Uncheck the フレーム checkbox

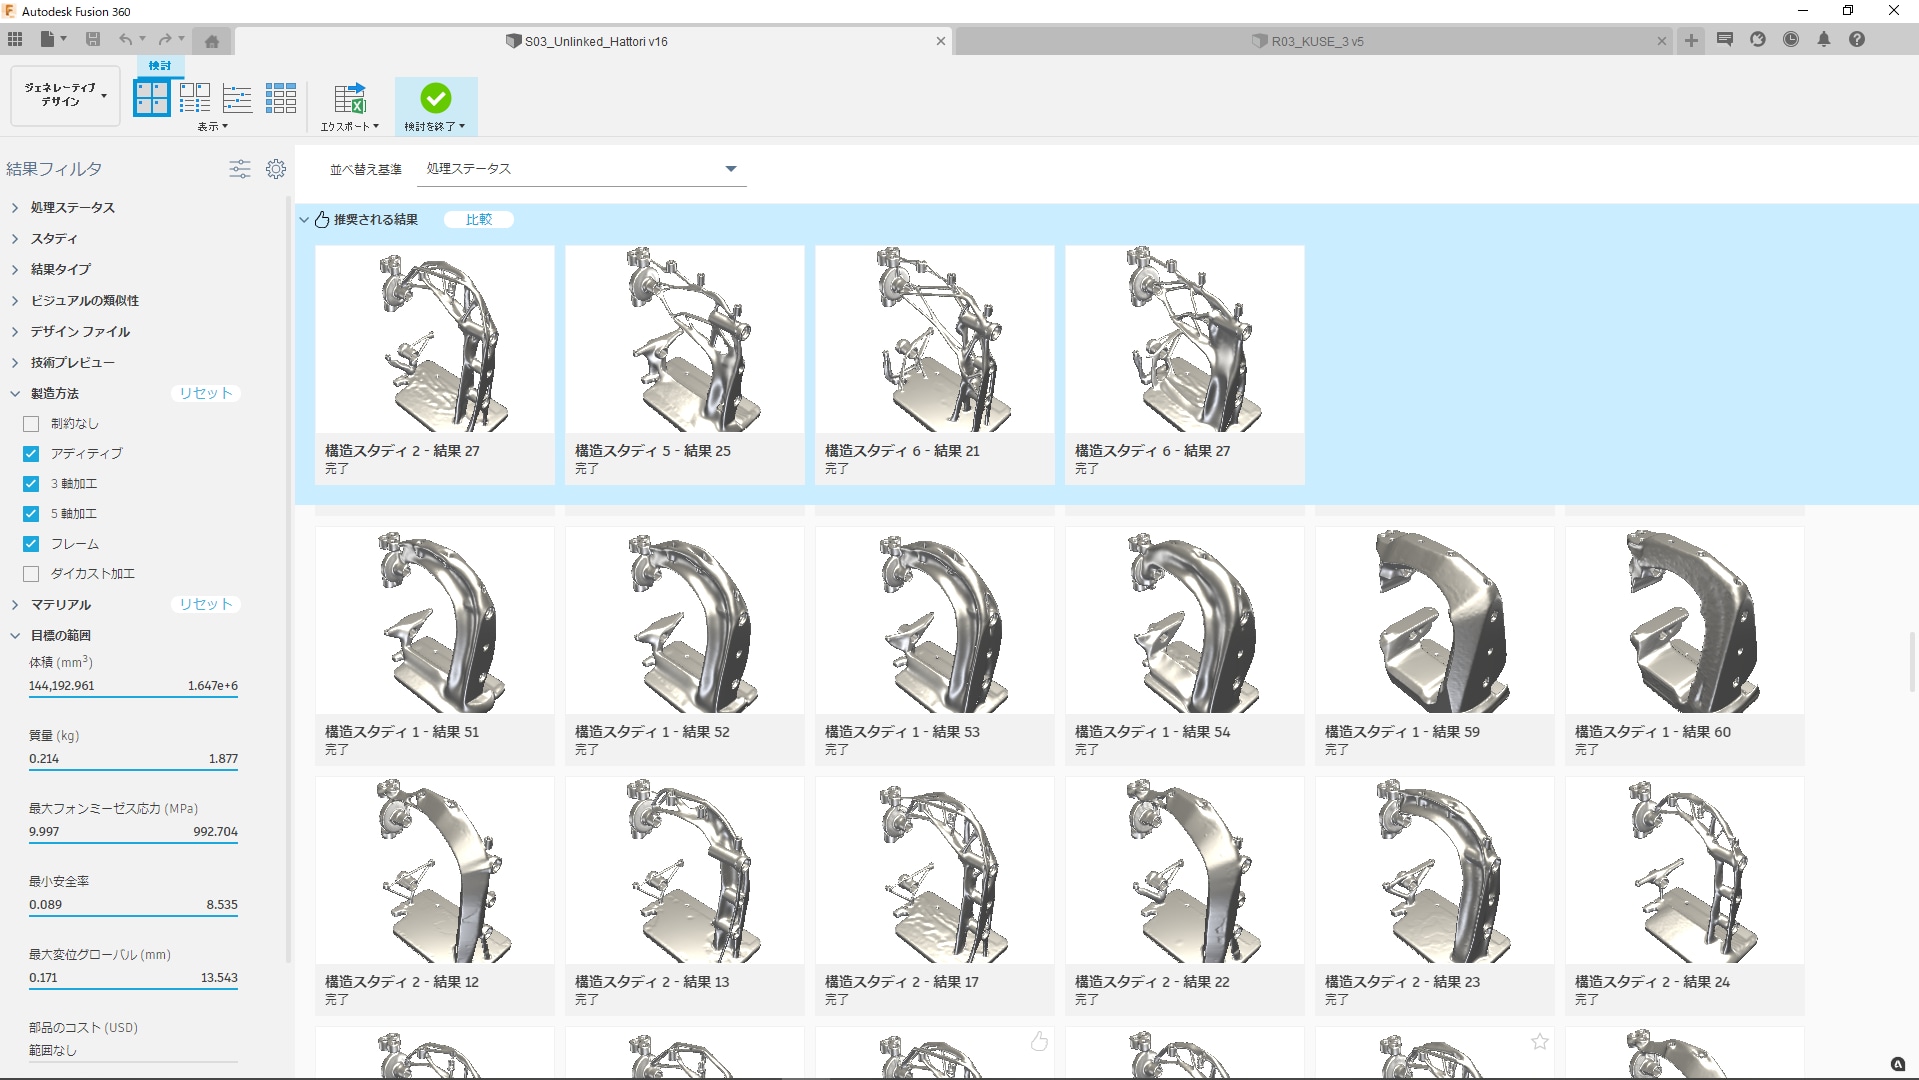coord(31,544)
